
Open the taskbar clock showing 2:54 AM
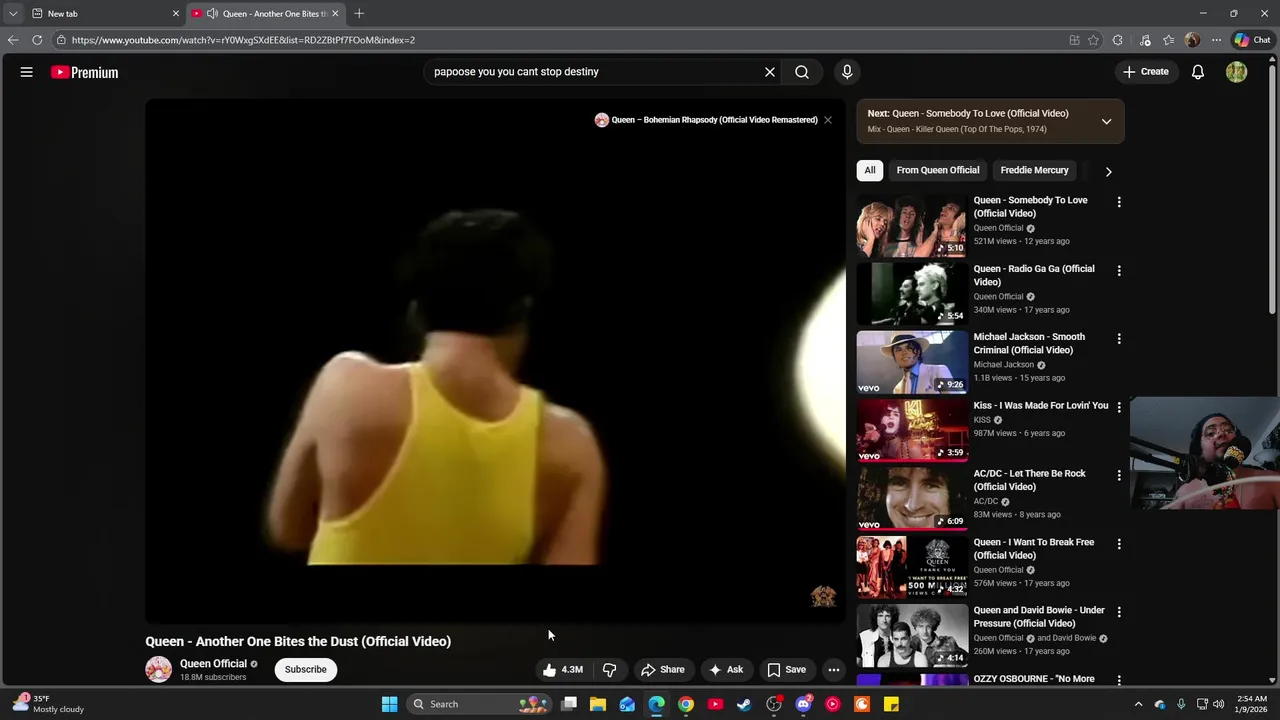pos(1251,704)
